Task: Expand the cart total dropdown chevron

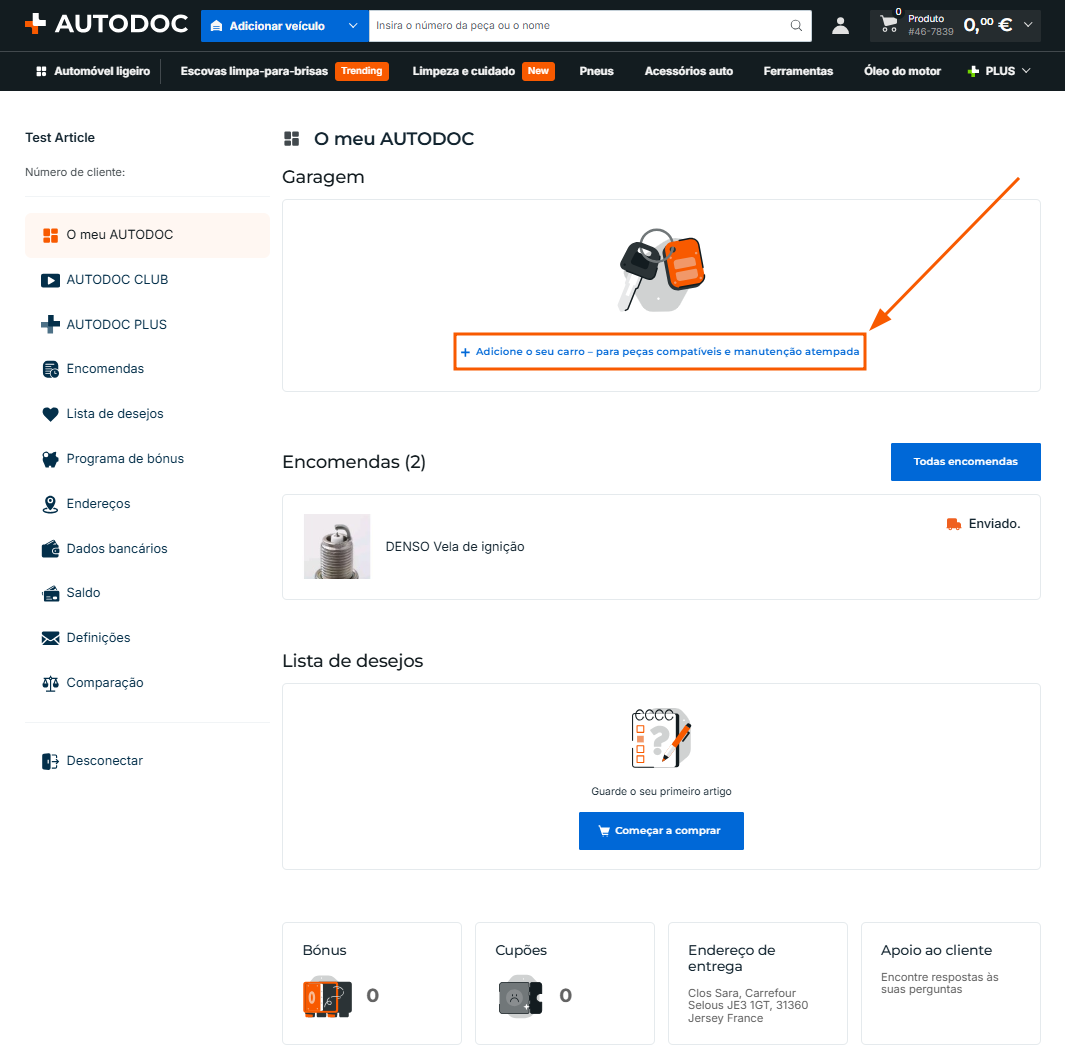Action: click(1028, 25)
